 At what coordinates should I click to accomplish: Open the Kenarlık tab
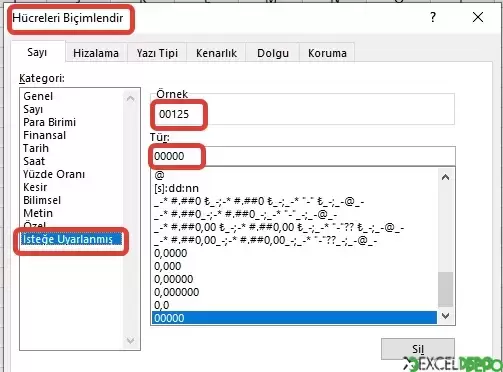coord(216,53)
